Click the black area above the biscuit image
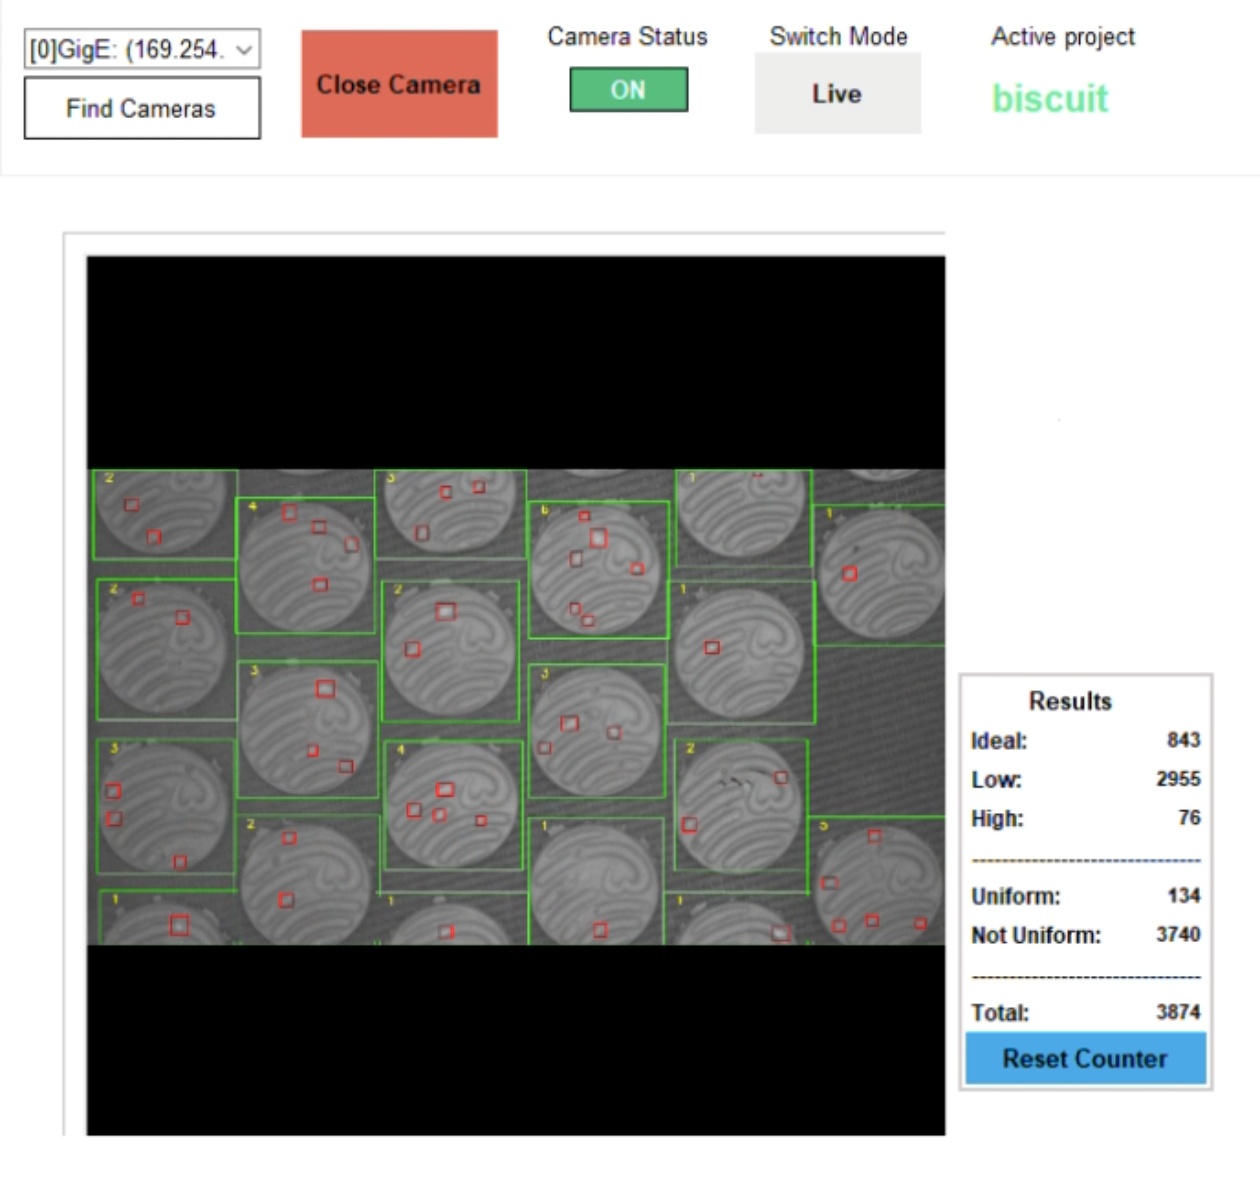This screenshot has height=1194, width=1260. [x=515, y=360]
